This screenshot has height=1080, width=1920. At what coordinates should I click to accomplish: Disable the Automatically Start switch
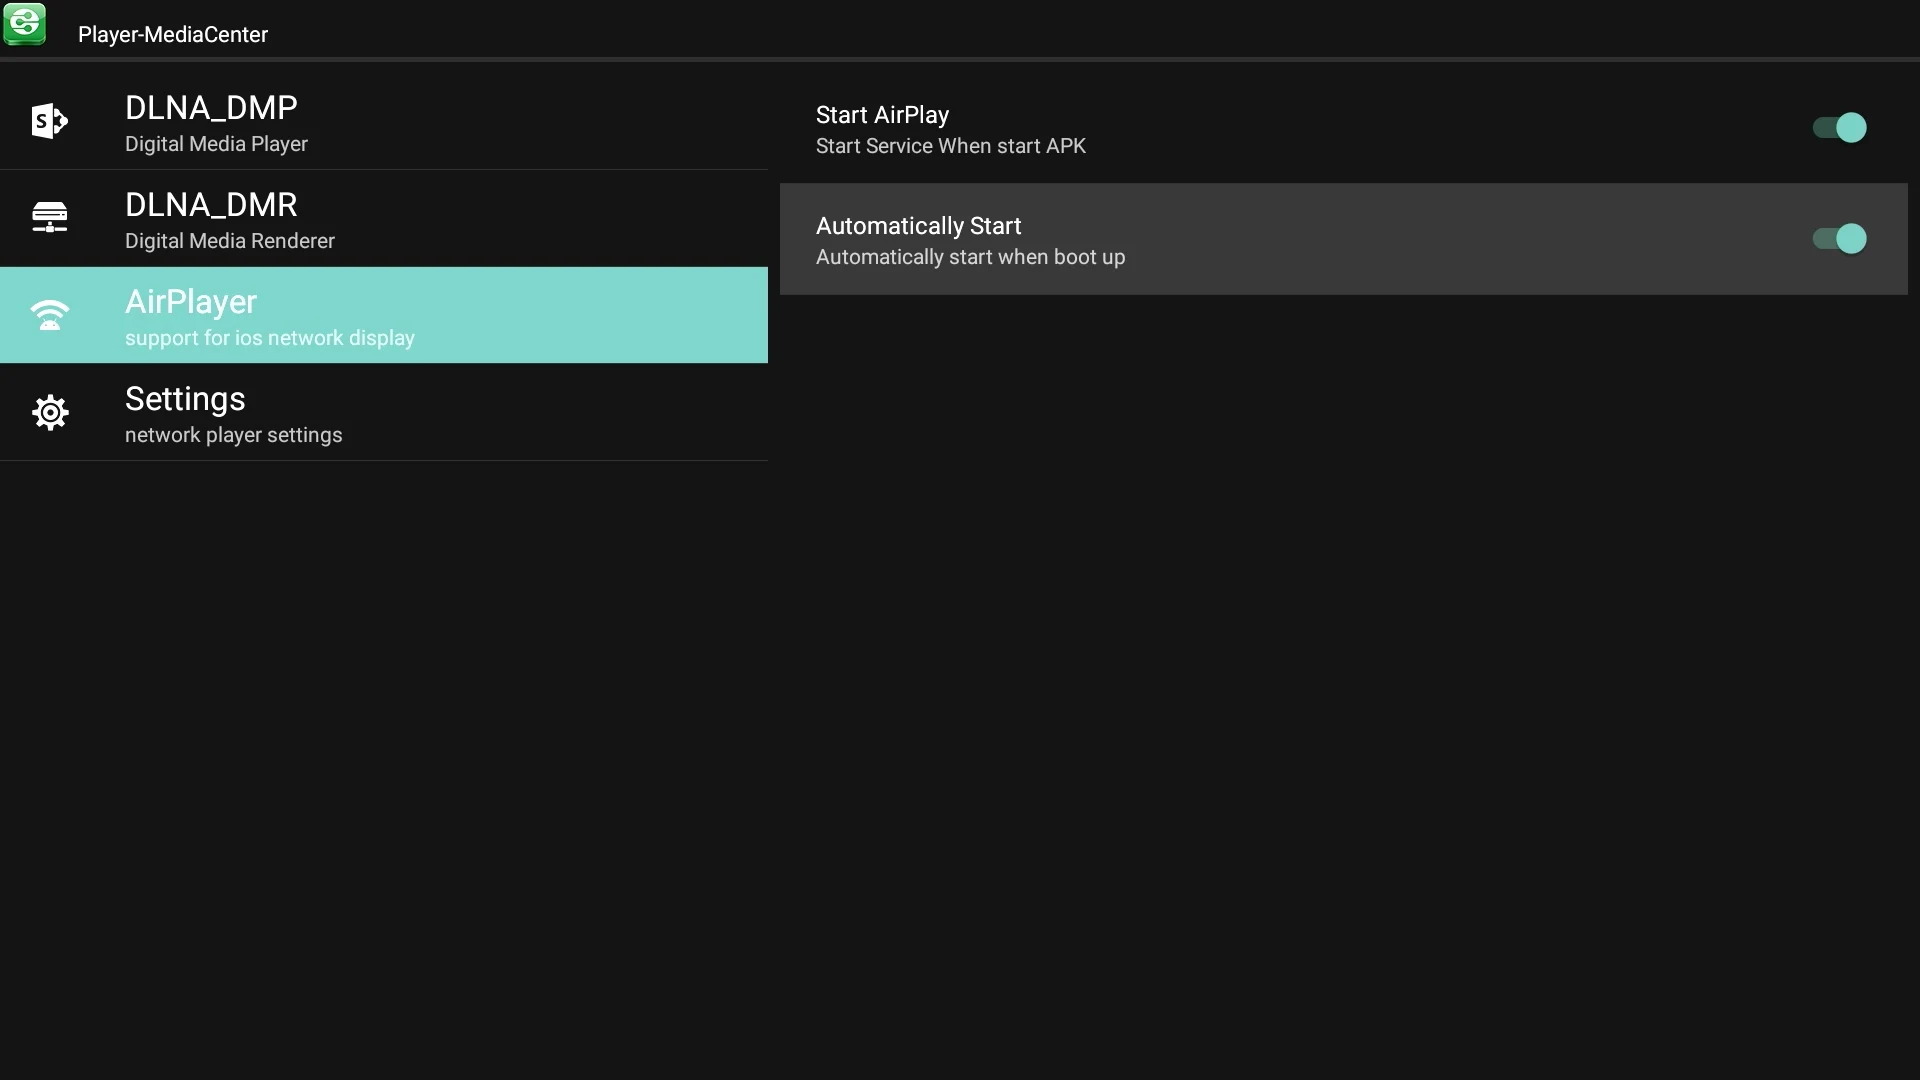[x=1840, y=239]
